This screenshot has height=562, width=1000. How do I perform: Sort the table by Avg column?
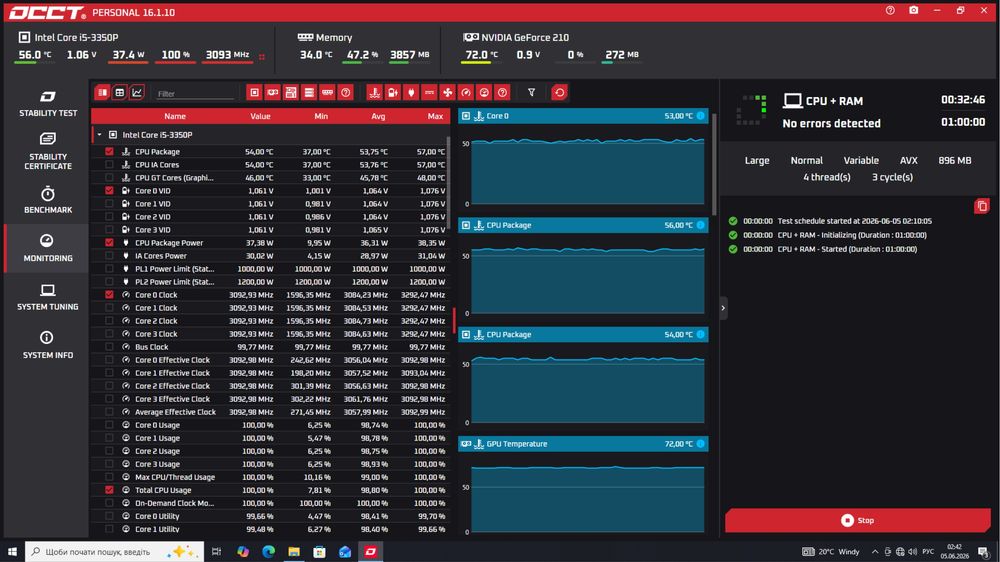(378, 116)
